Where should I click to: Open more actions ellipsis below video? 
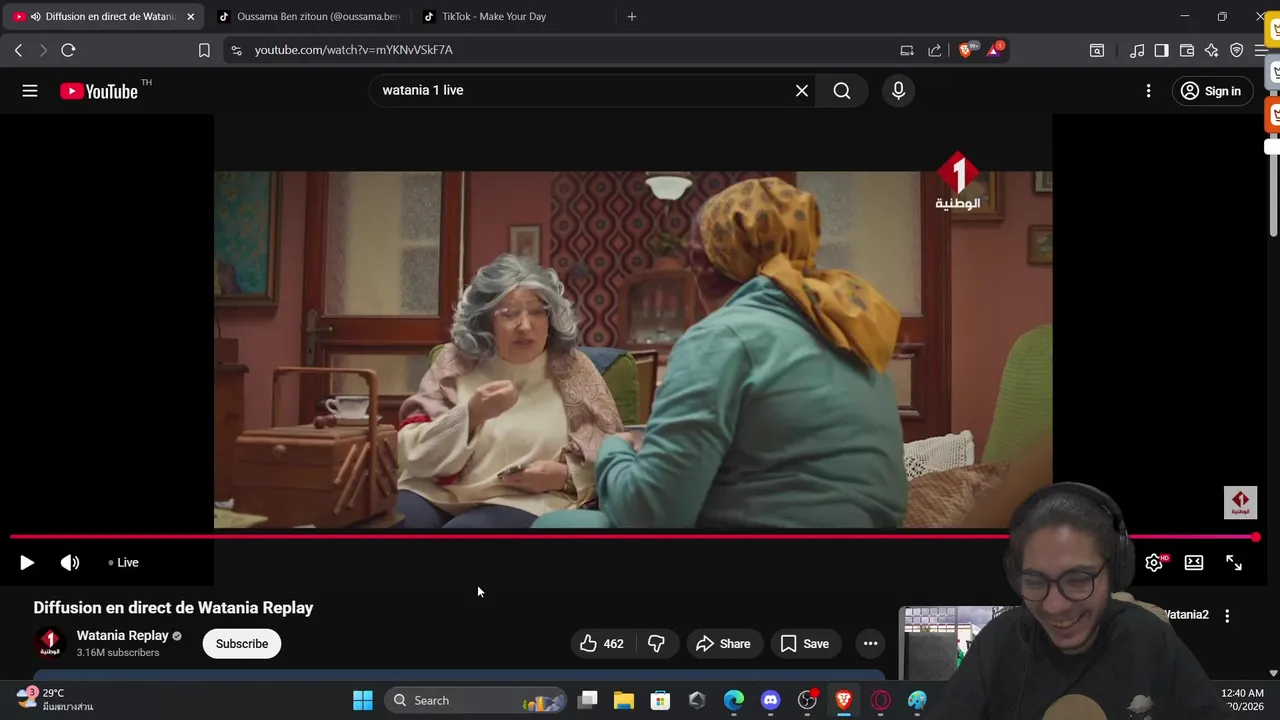coord(870,644)
